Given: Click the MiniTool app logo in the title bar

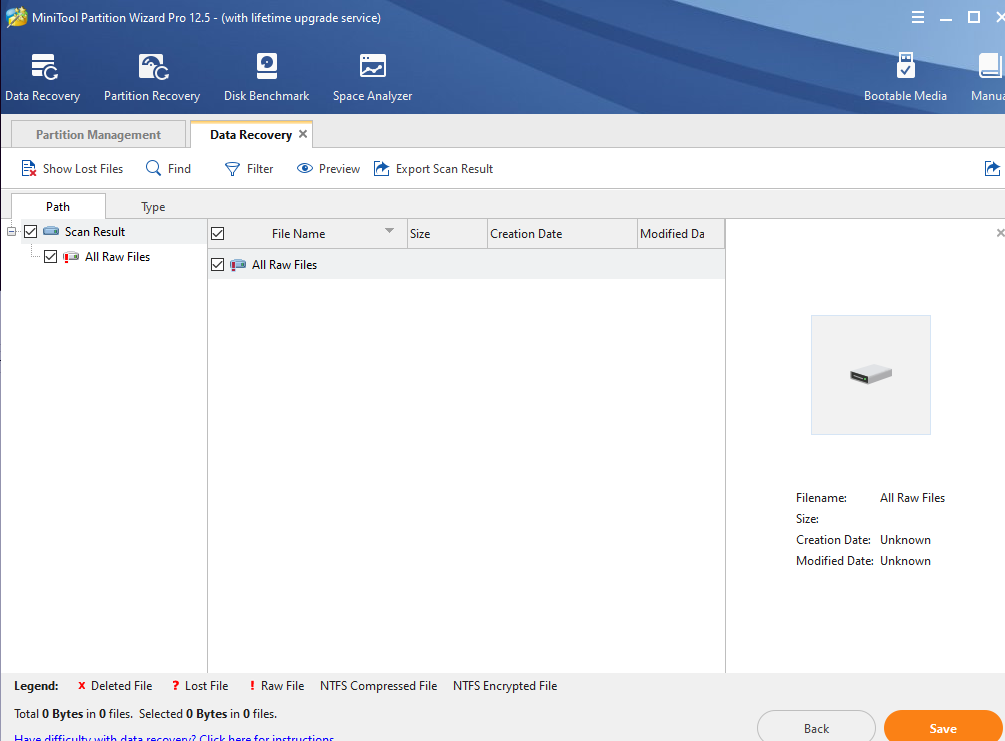Looking at the screenshot, I should [16, 17].
